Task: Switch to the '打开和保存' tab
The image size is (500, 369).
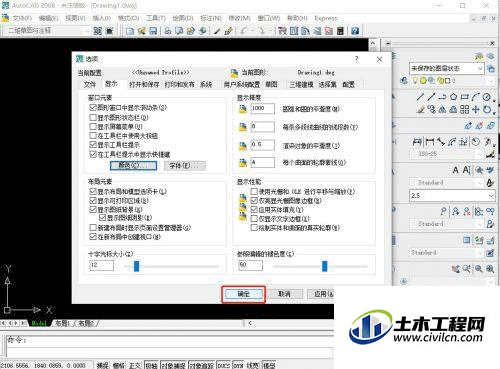Action: pyautogui.click(x=144, y=85)
